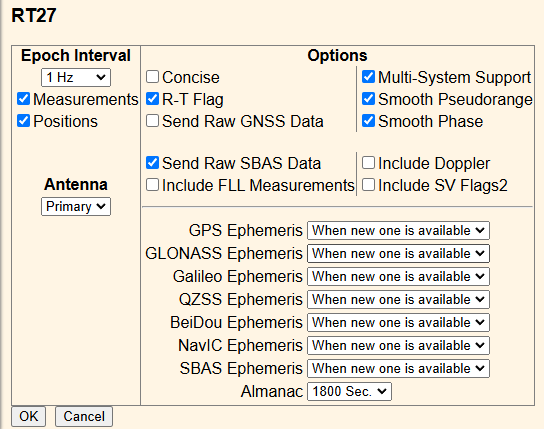Enable Include SV Flags2
The width and height of the screenshot is (544, 429).
368,185
